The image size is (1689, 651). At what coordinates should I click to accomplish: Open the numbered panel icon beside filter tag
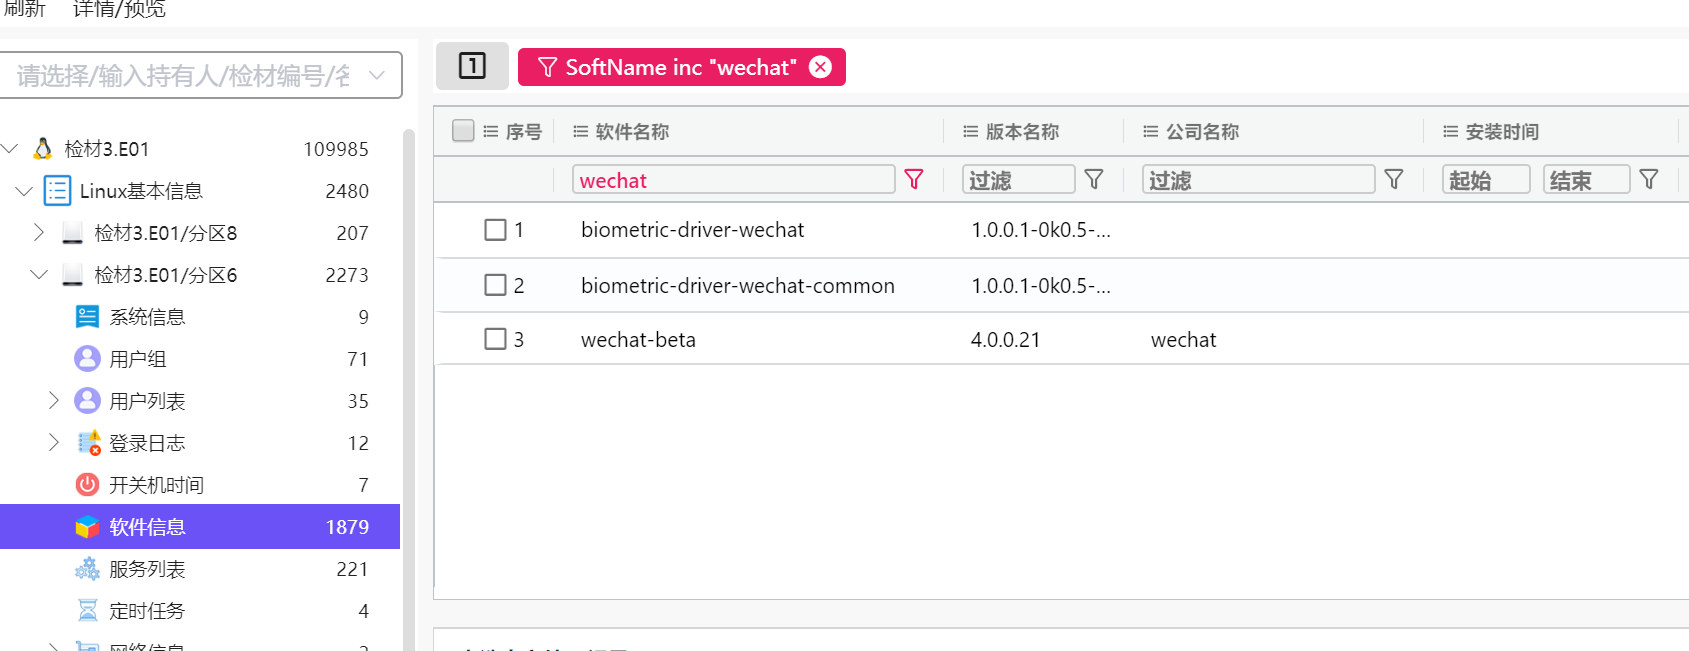(x=472, y=66)
